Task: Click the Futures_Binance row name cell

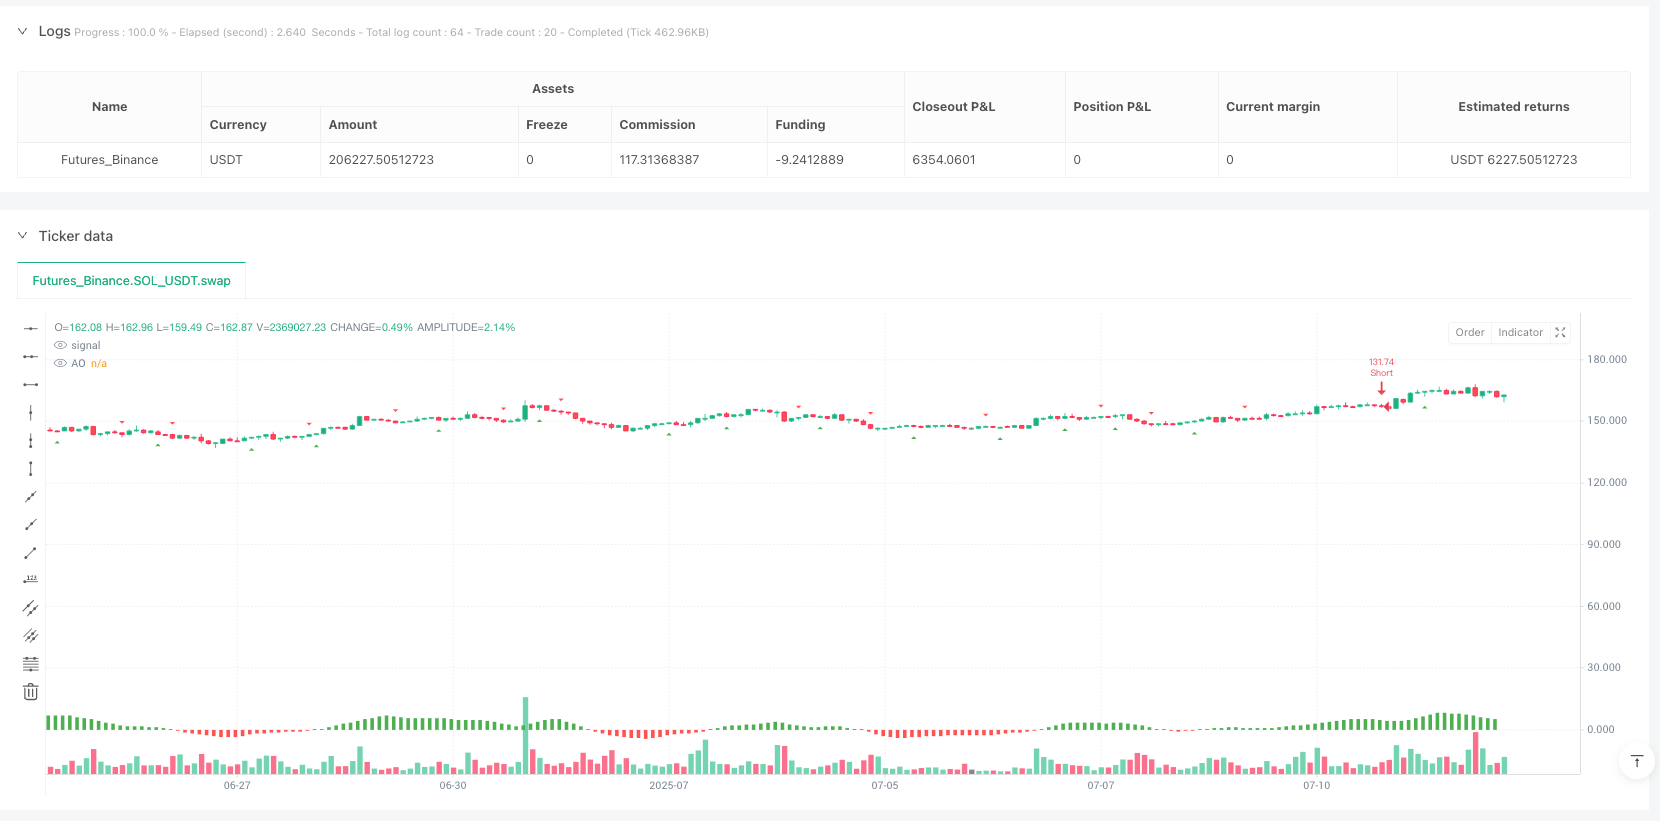Action: click(109, 160)
